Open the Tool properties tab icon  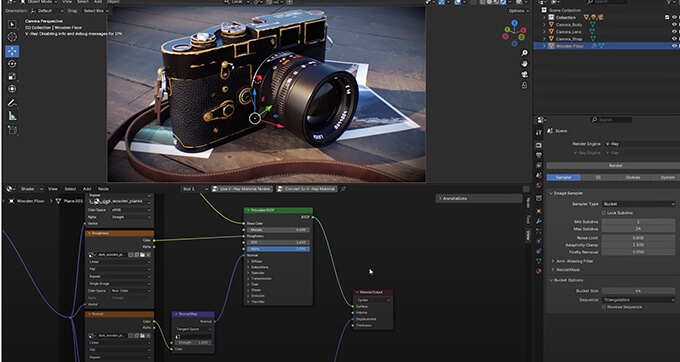[539, 133]
